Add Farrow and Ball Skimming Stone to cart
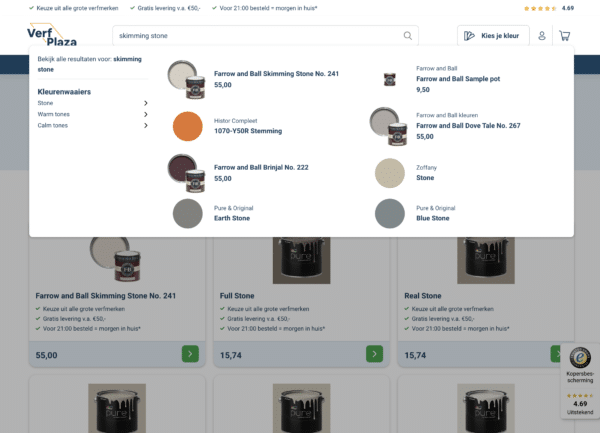 [x=190, y=353]
